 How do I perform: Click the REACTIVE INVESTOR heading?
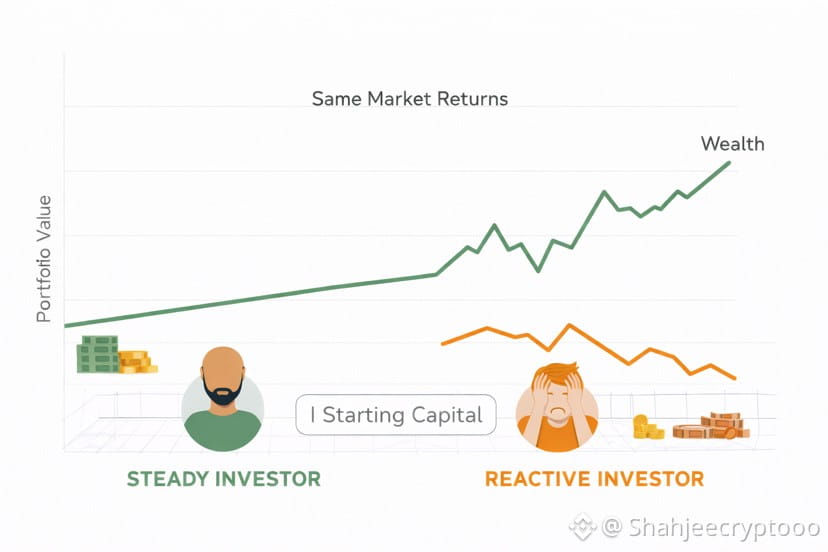pyautogui.click(x=594, y=479)
